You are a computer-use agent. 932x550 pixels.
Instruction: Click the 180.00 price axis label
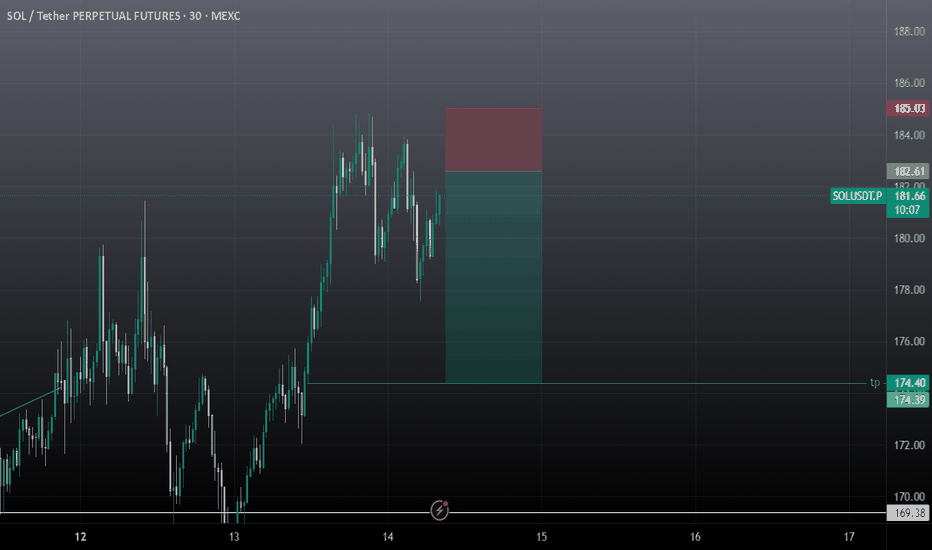(909, 238)
